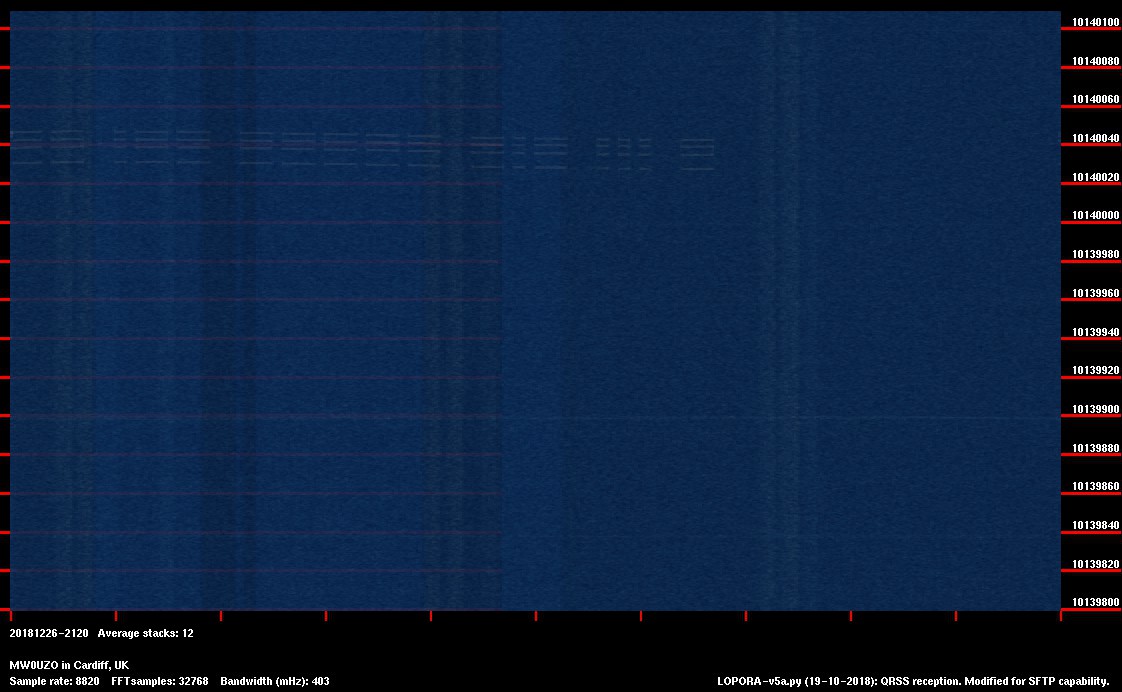This screenshot has width=1122, height=692.
Task: Click the LOPORA-v5a.py software caption
Action: (913, 681)
